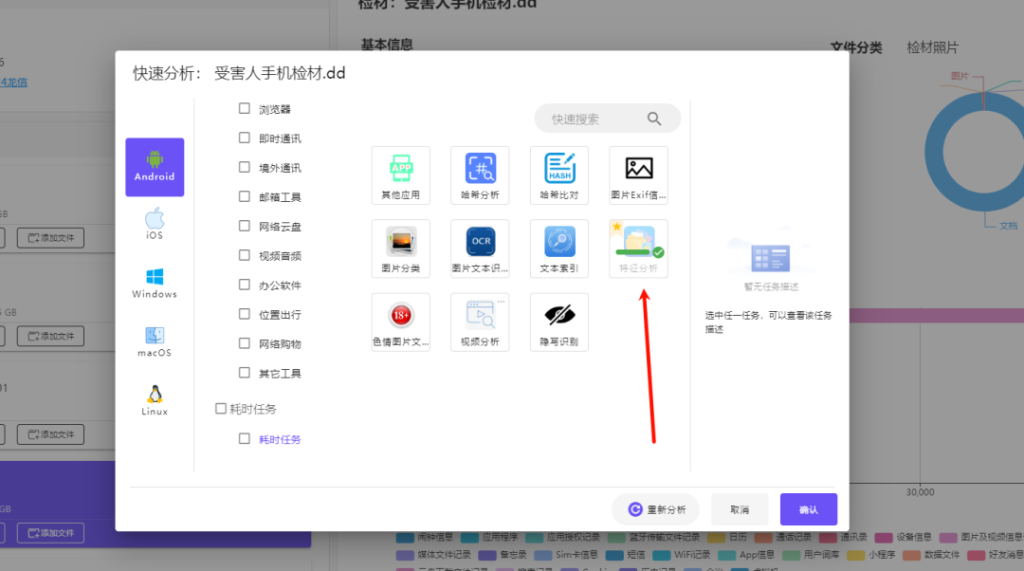
Task: Select the 哈希分析 task icon
Action: [x=480, y=175]
